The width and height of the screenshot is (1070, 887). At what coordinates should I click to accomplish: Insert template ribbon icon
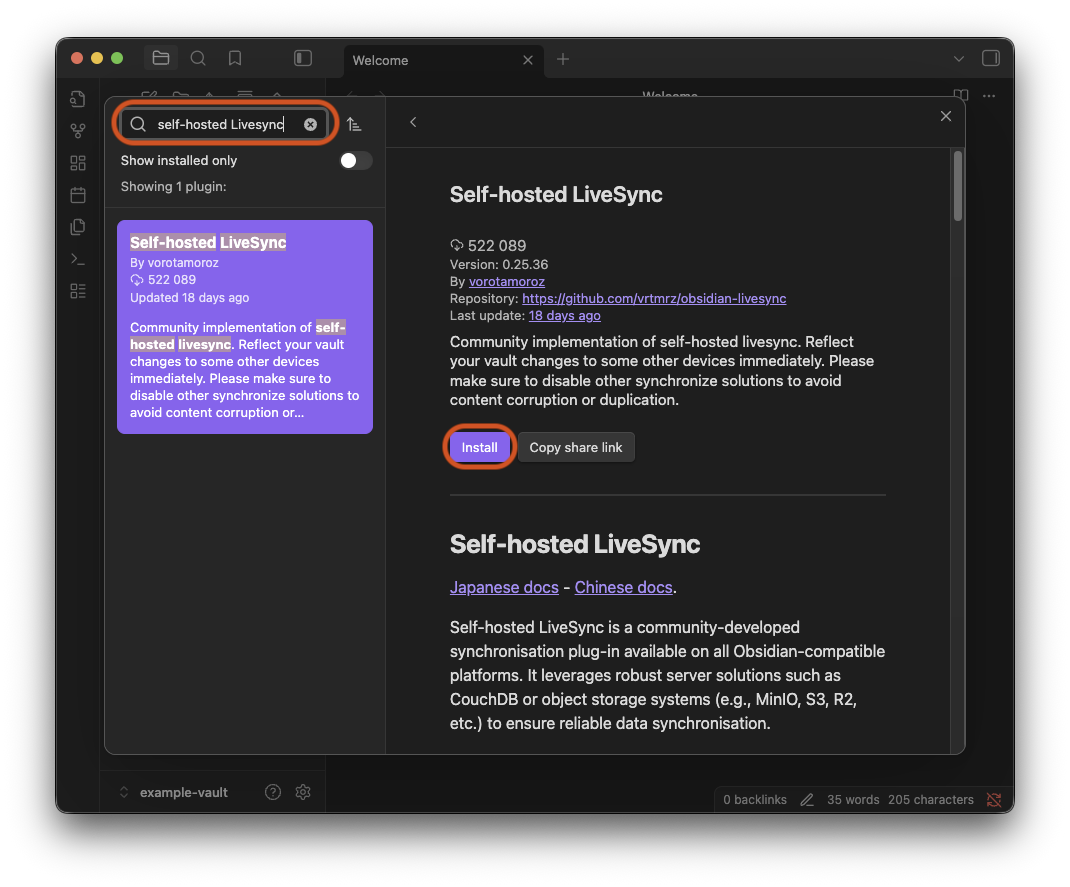pyautogui.click(x=78, y=227)
